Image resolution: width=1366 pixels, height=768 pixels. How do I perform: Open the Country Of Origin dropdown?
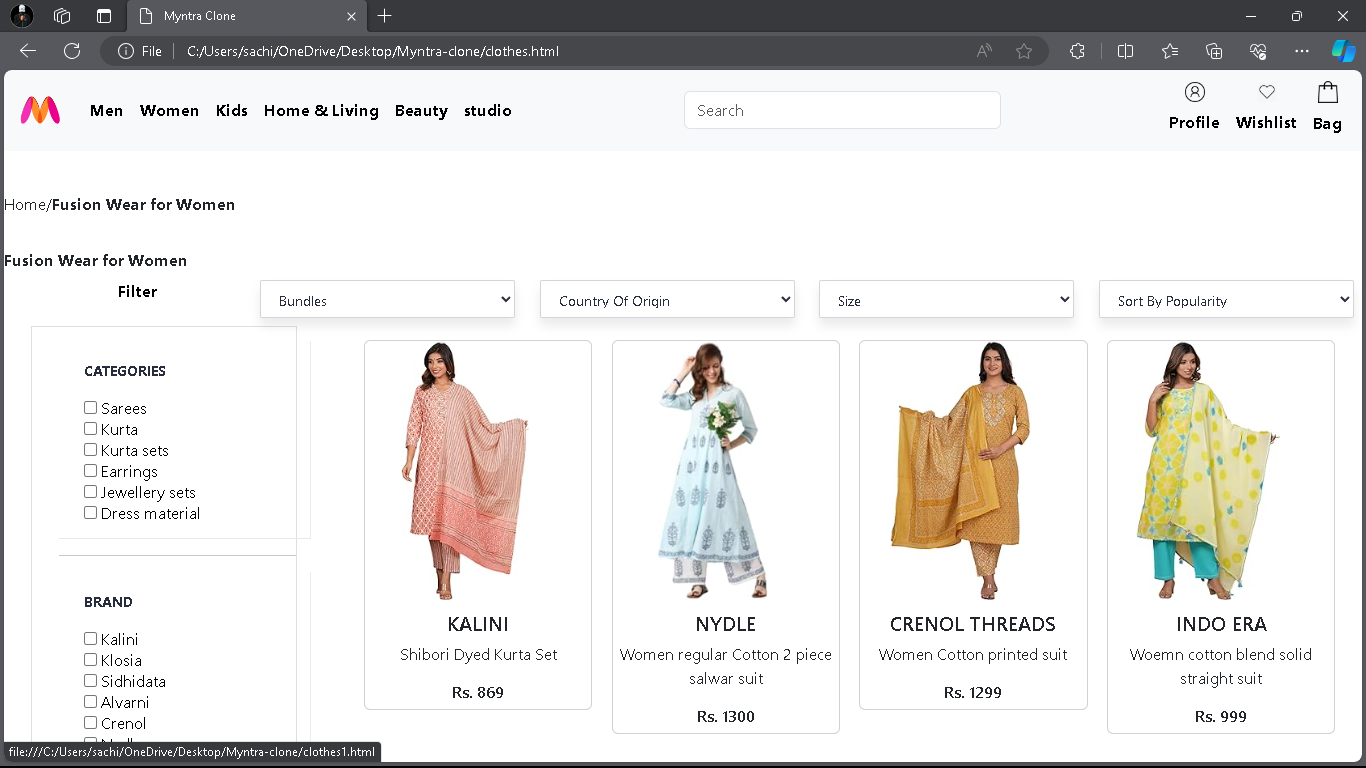667,300
